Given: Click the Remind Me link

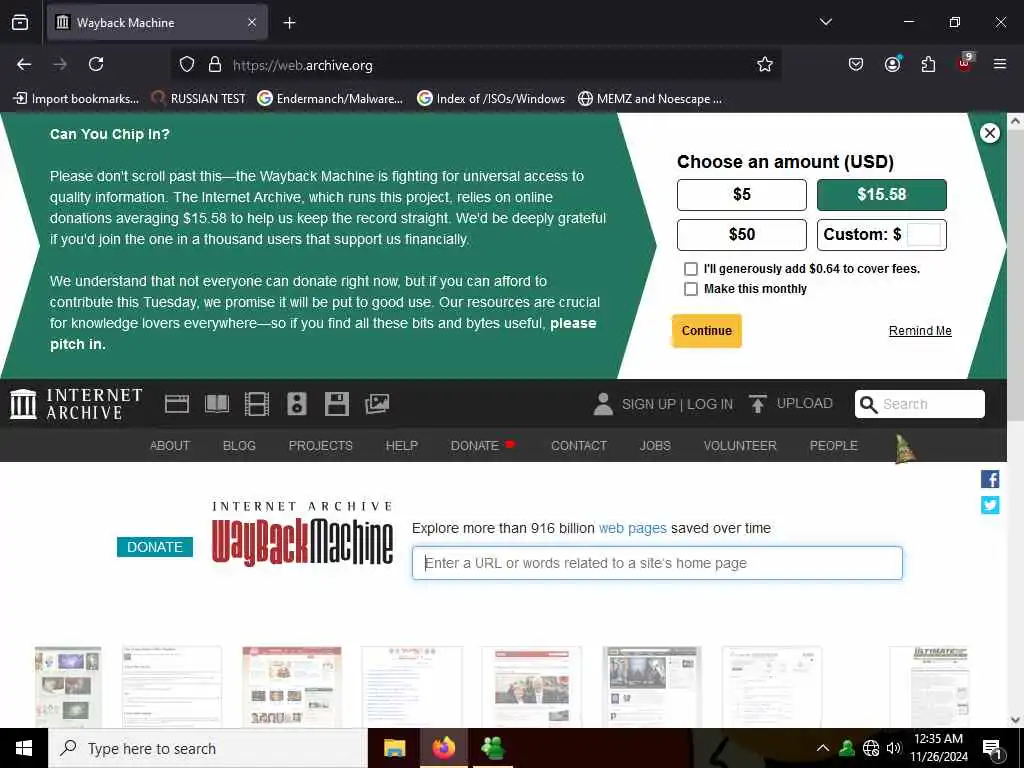Looking at the screenshot, I should (x=920, y=330).
